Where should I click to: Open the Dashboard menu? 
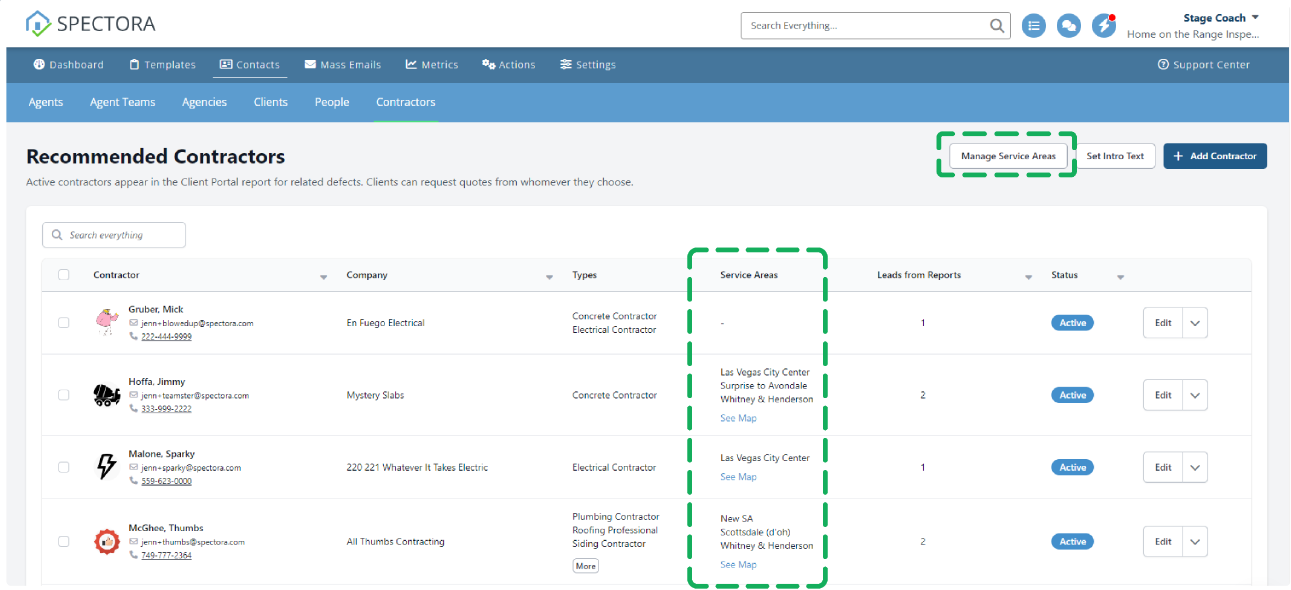(68, 65)
